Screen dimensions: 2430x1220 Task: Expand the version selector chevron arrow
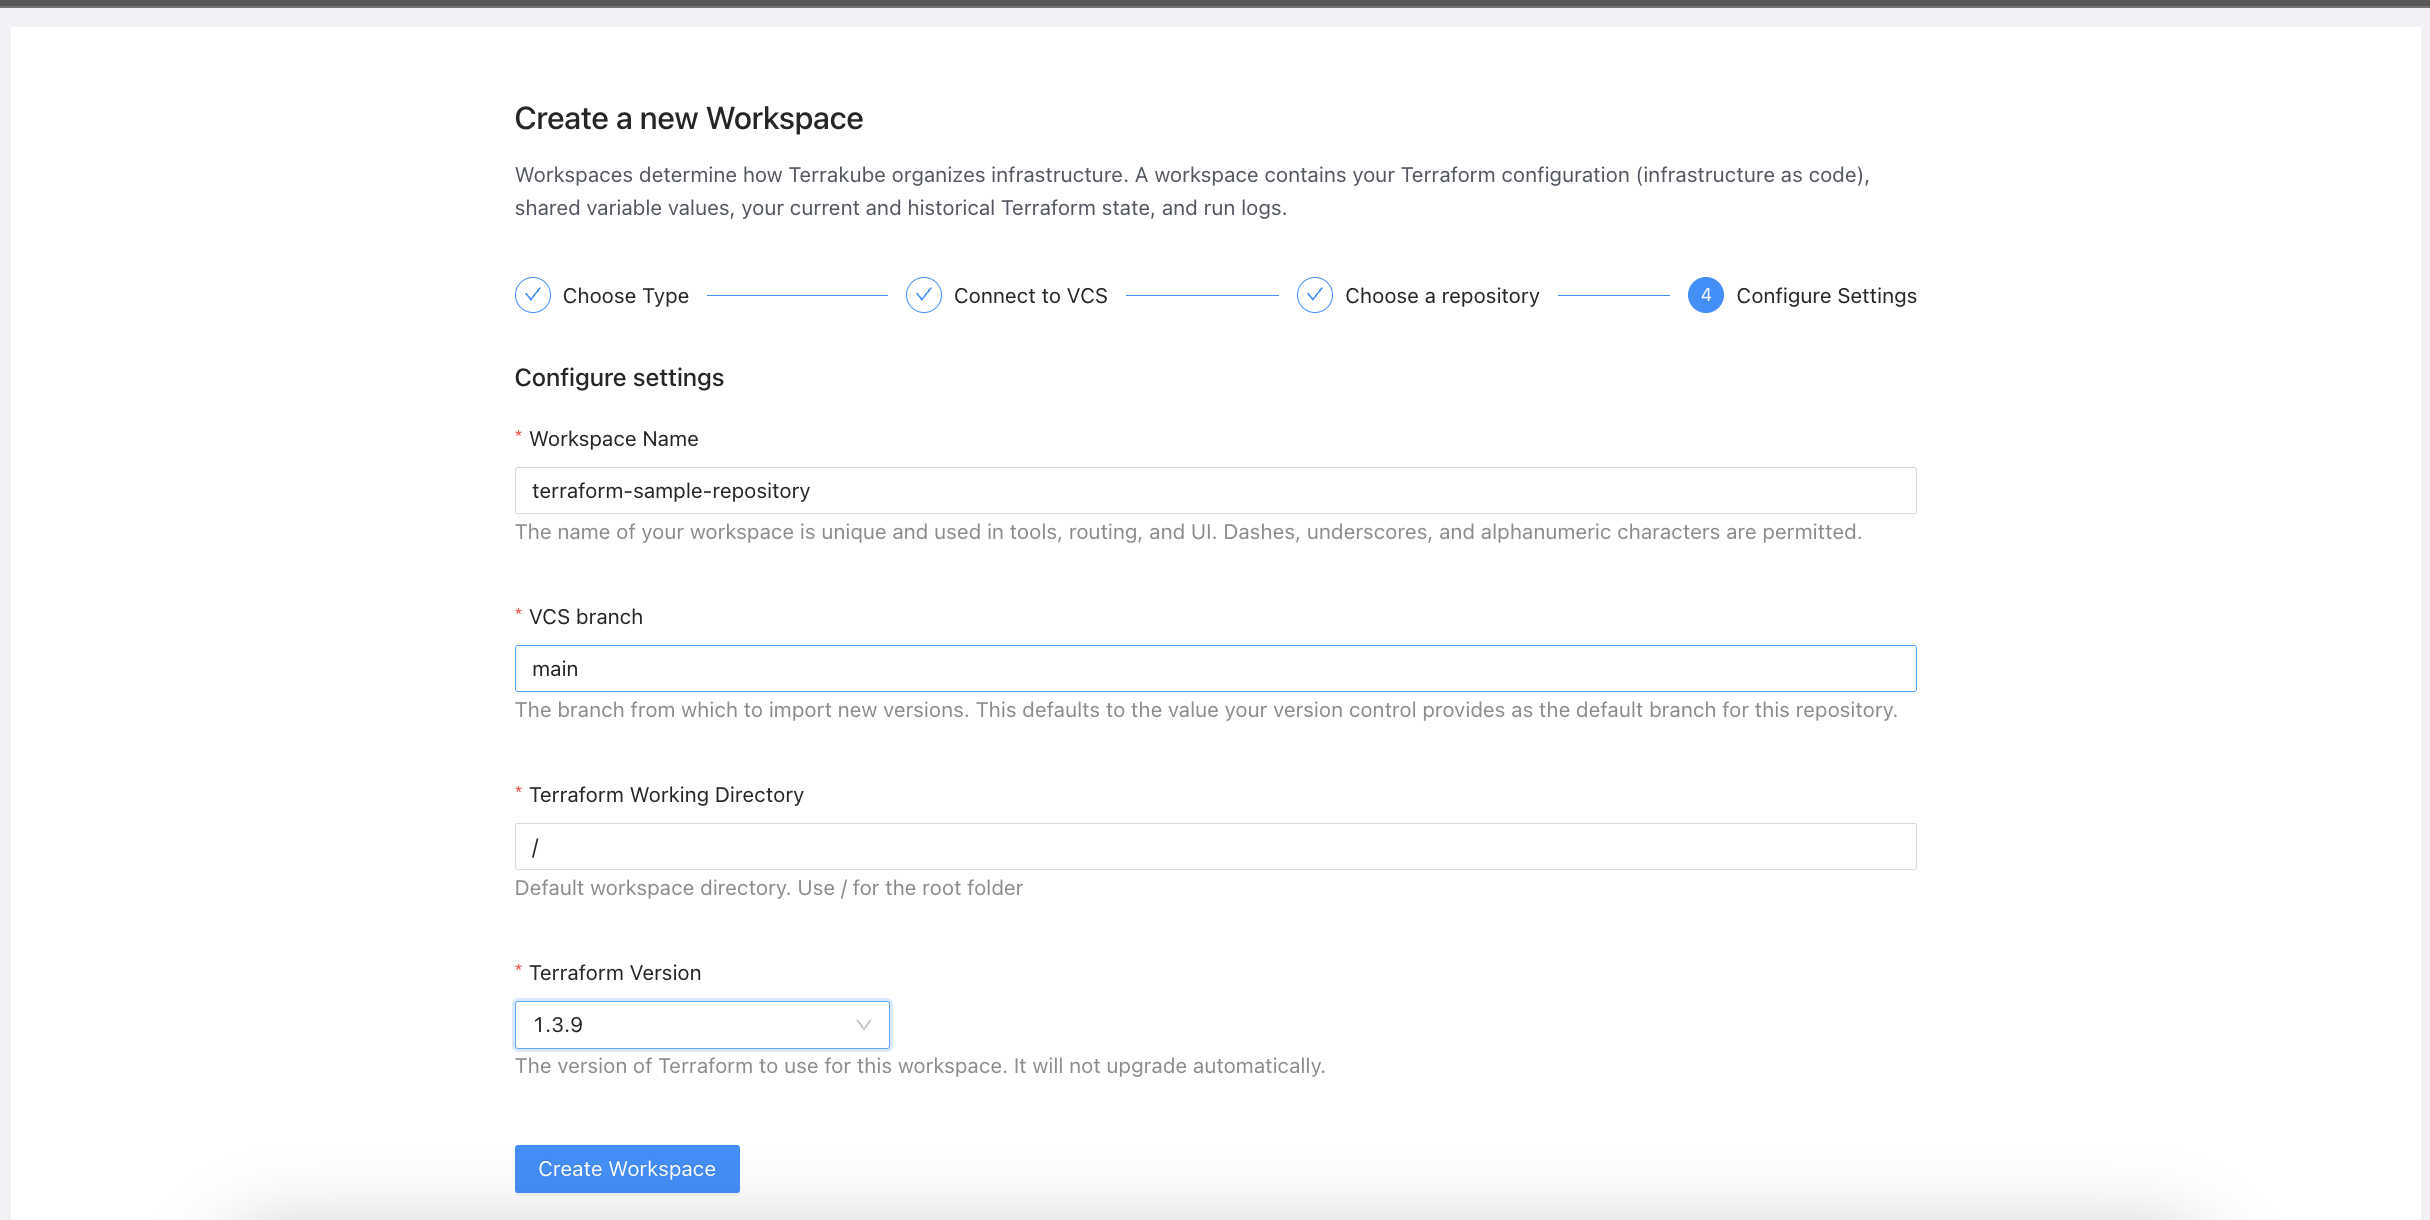click(863, 1025)
